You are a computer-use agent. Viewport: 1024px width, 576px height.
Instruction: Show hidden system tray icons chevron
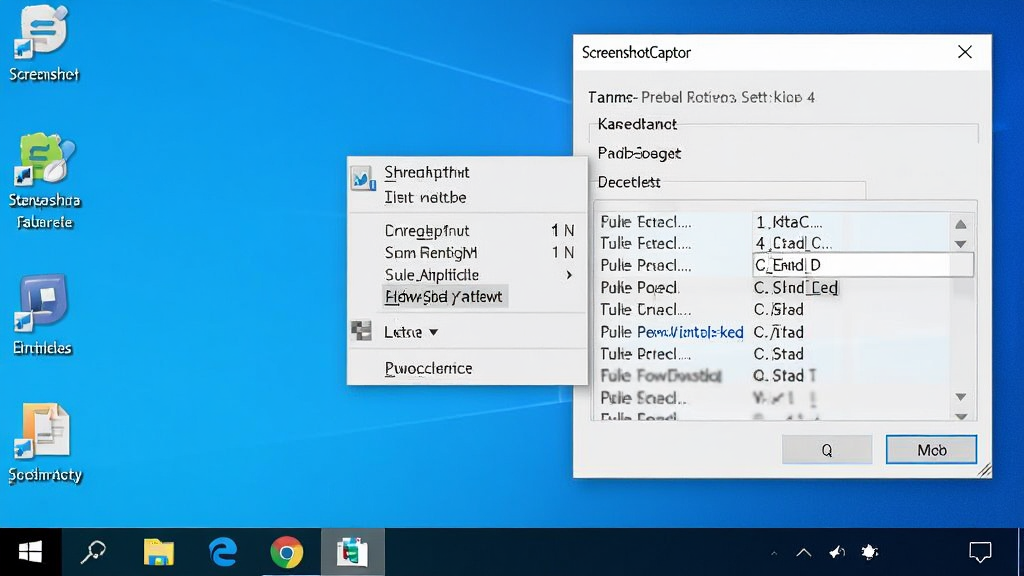click(x=804, y=552)
